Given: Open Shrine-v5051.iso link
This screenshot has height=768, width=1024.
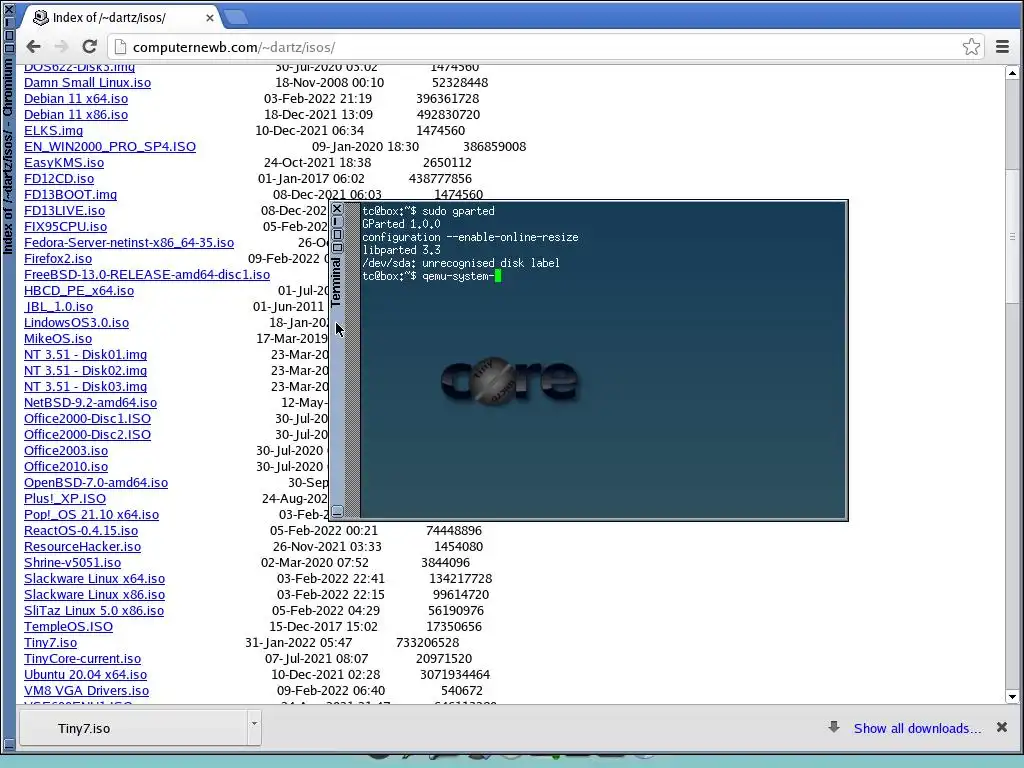Looking at the screenshot, I should 72,563.
